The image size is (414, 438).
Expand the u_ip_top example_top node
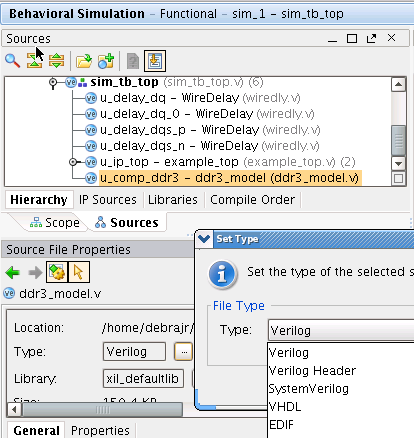[x=73, y=162]
